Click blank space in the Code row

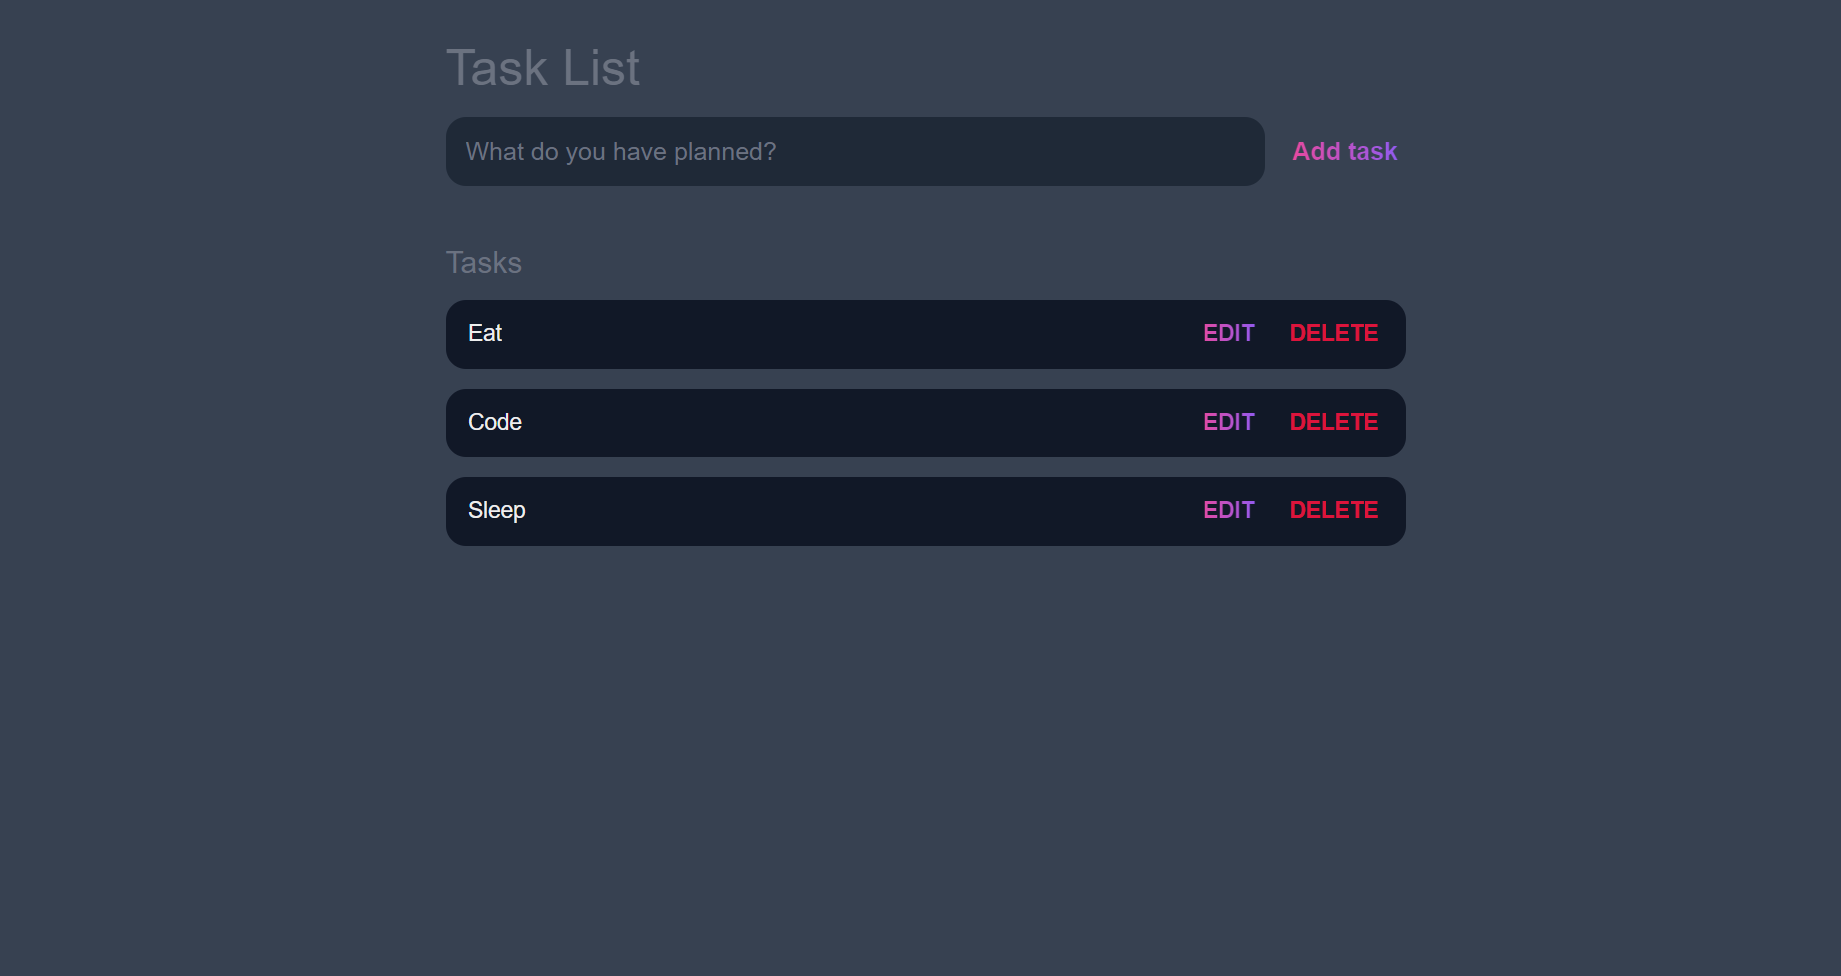tap(850, 422)
